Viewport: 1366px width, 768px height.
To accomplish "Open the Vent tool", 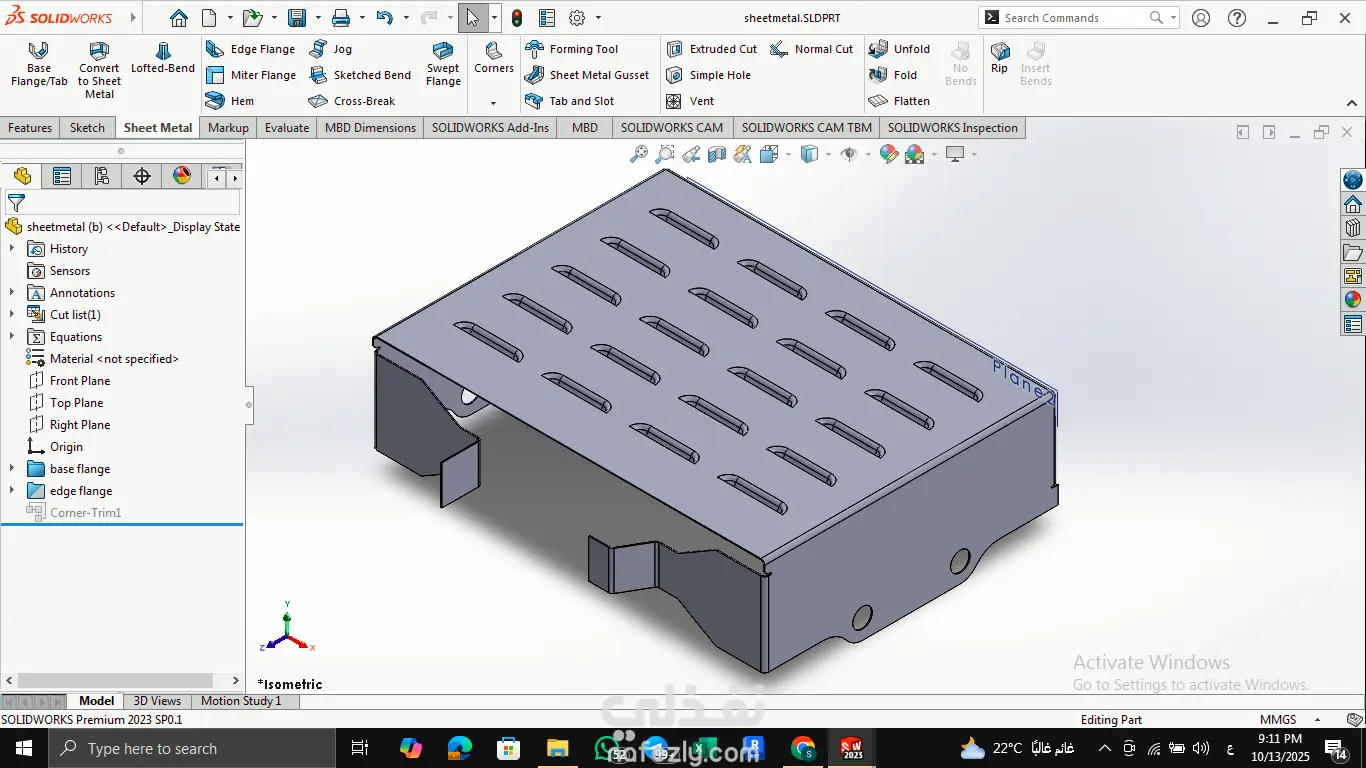I will [690, 101].
